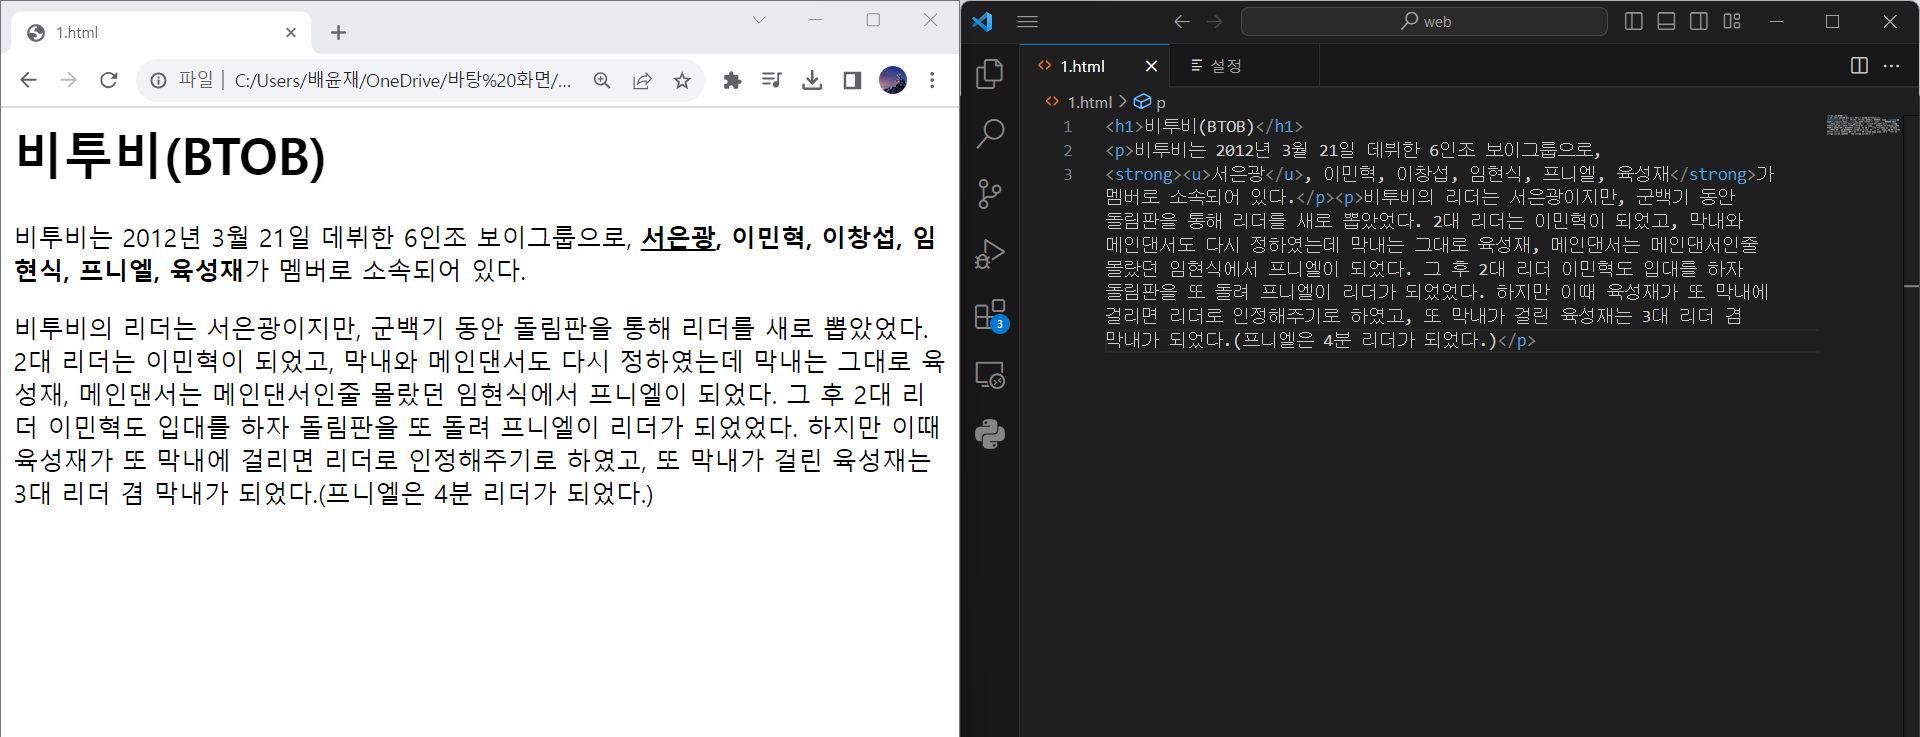Click the VS Code command search box
The width and height of the screenshot is (1920, 737).
pyautogui.click(x=1424, y=21)
